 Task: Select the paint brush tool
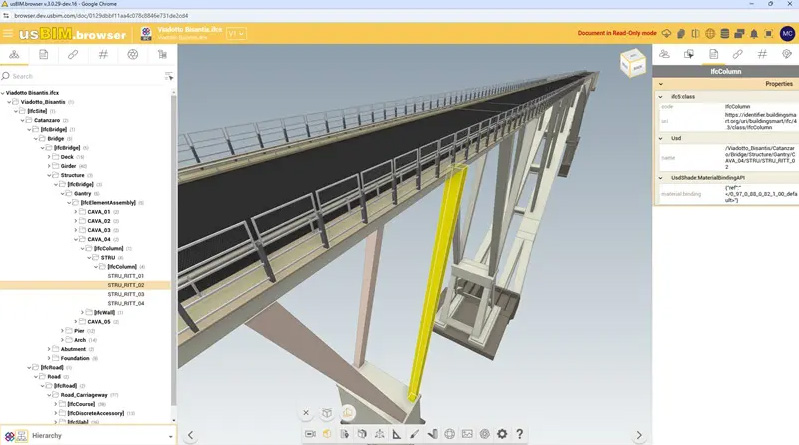tap(414, 434)
